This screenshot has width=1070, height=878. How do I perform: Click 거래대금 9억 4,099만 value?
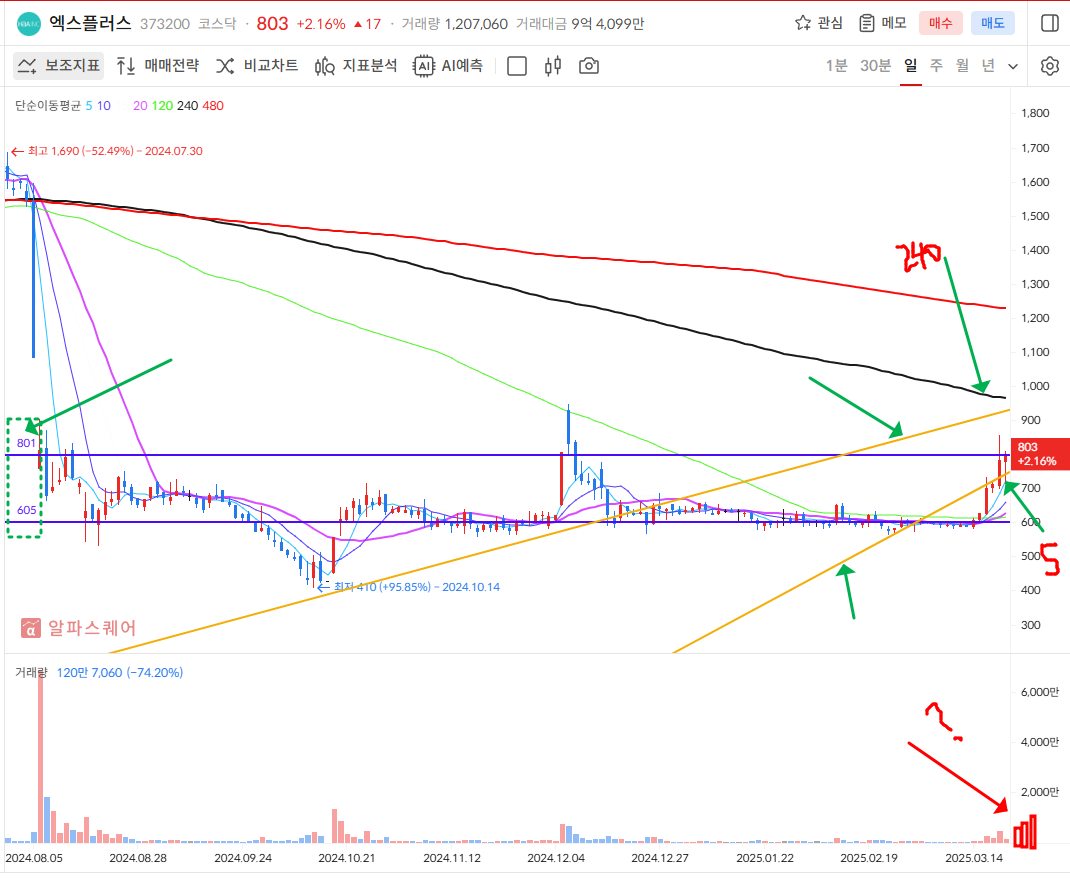580,24
